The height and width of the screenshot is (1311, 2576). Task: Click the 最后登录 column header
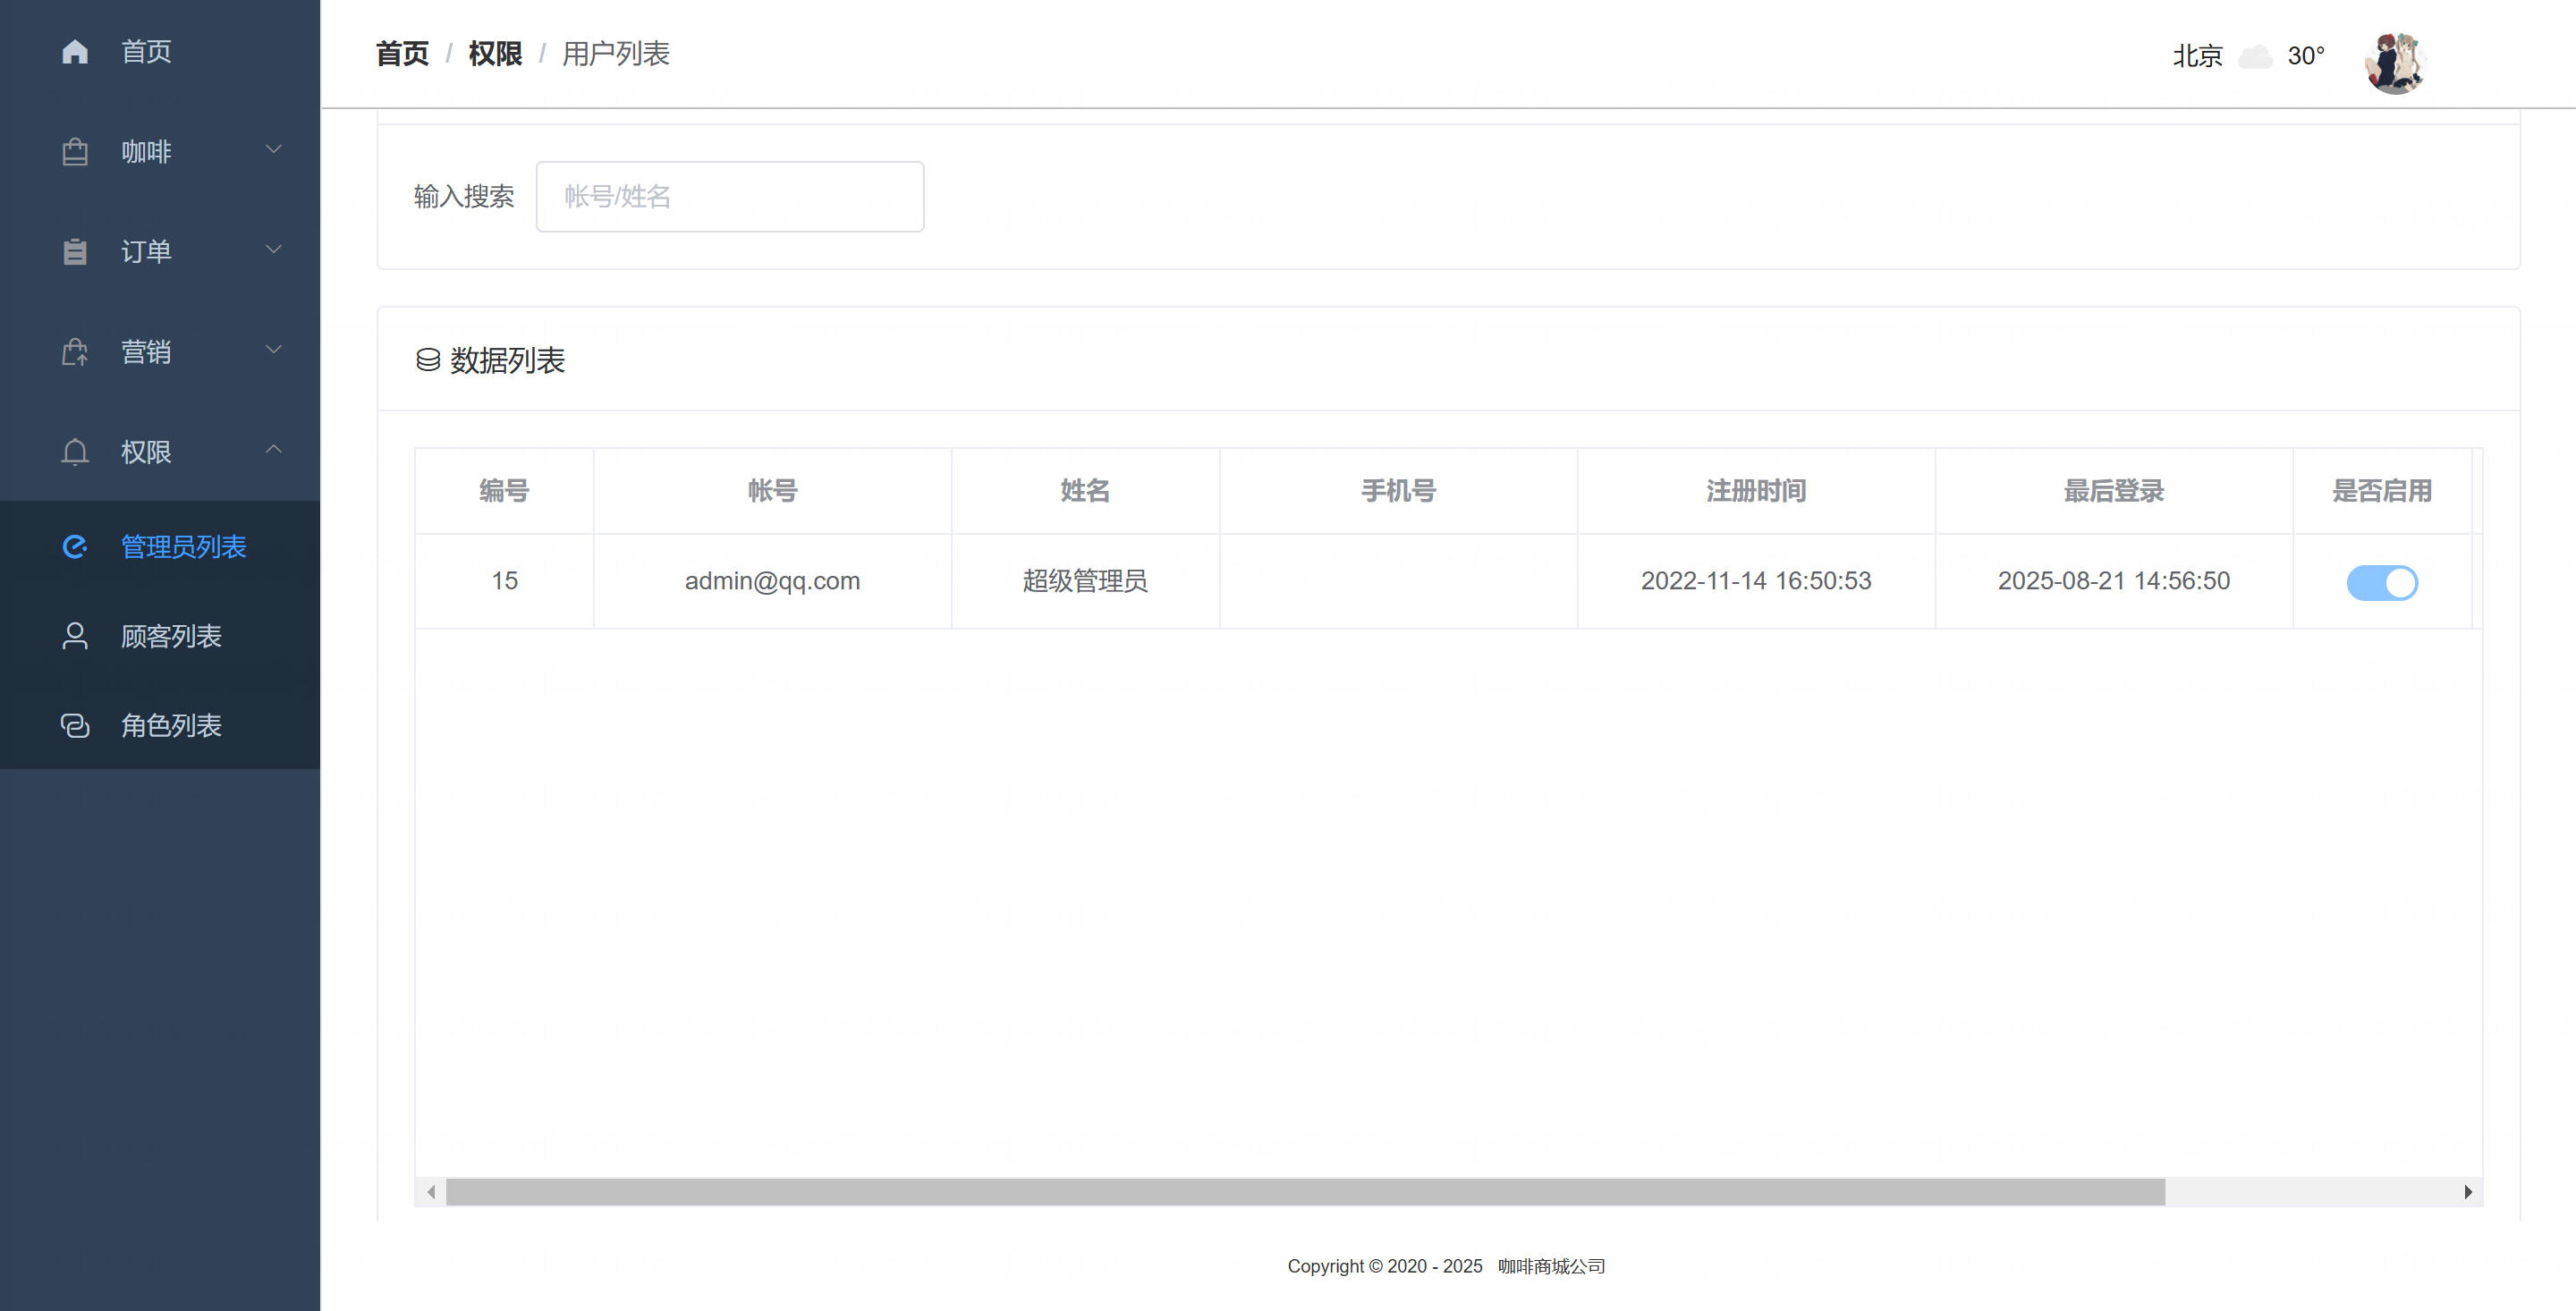2114,491
